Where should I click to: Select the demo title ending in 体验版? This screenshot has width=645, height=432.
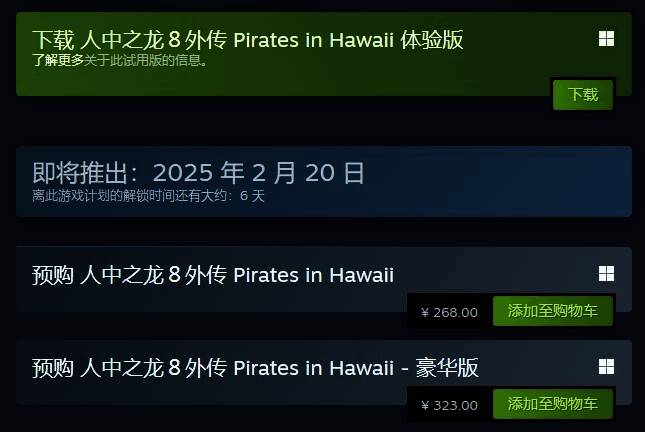[248, 40]
